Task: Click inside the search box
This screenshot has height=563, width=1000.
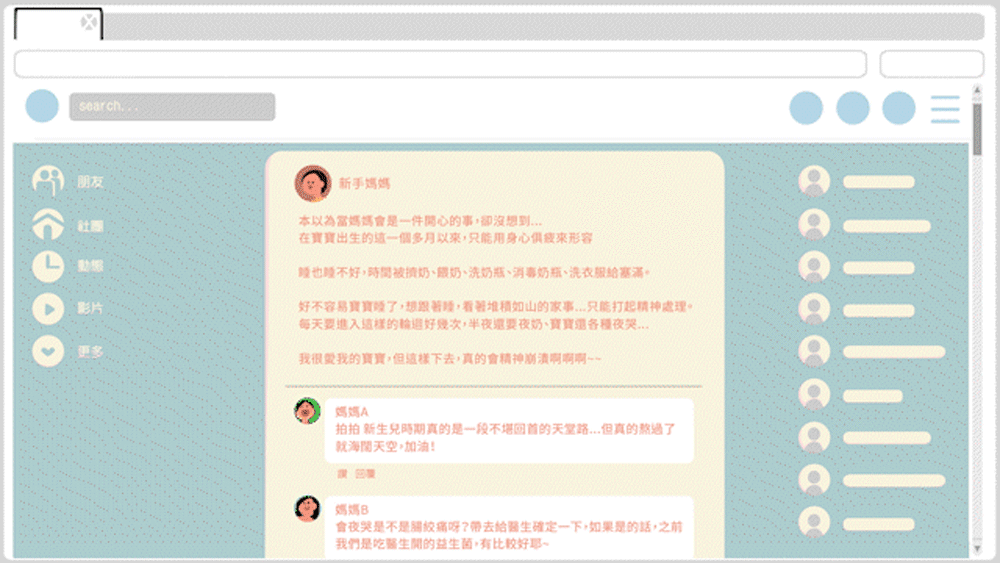Action: click(x=171, y=107)
